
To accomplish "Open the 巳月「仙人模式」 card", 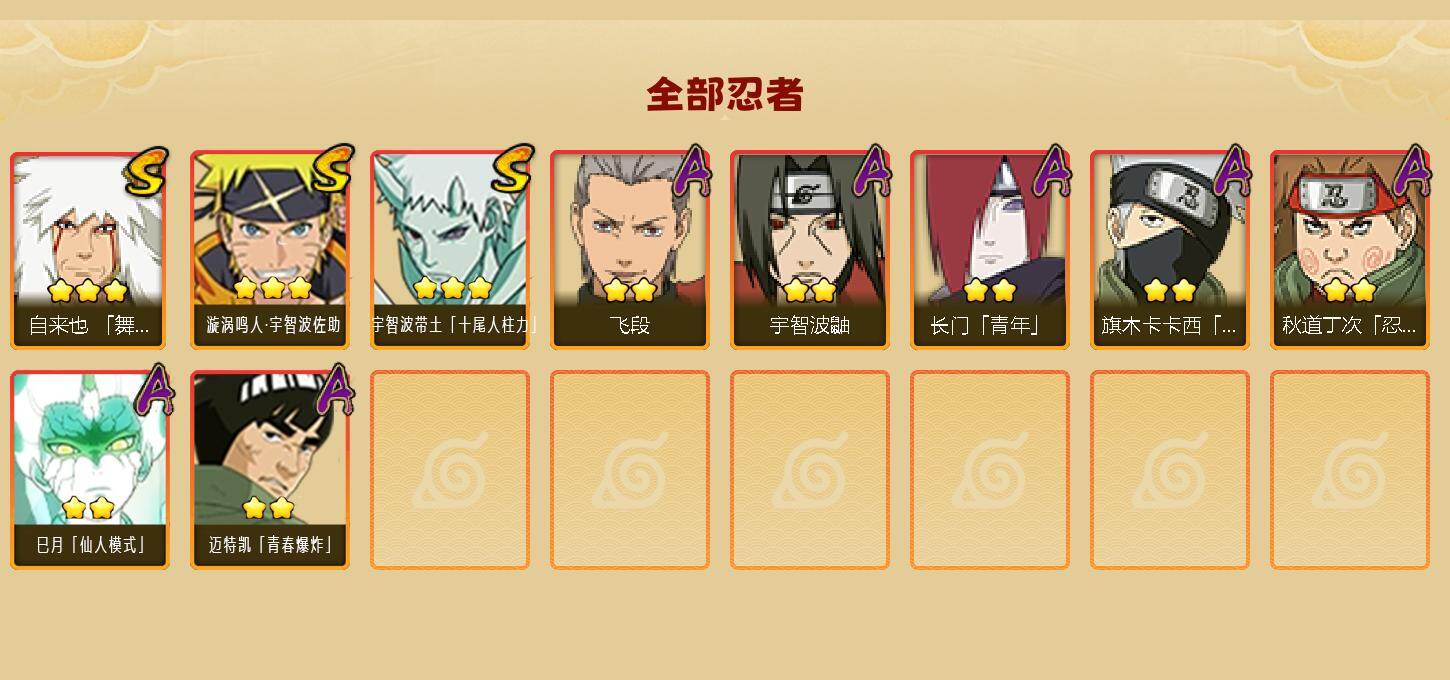I will [x=89, y=470].
